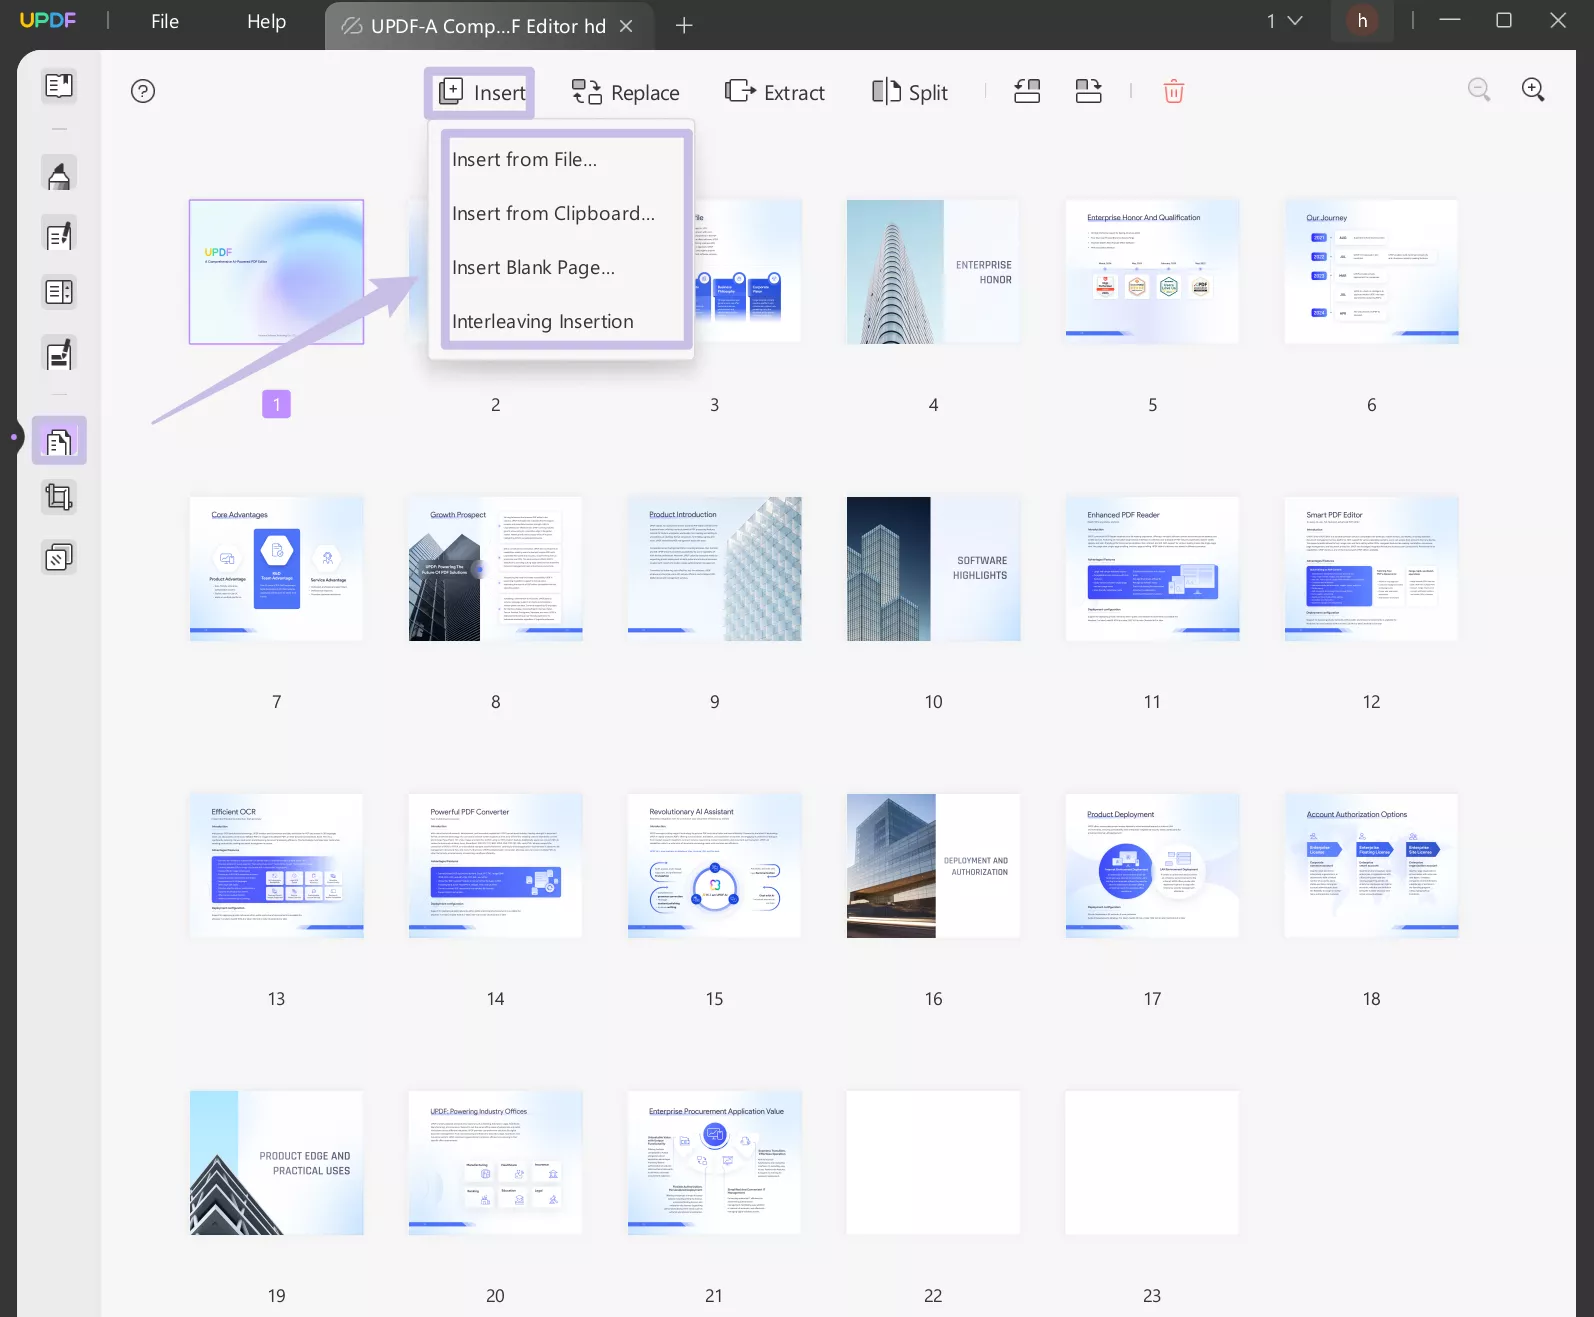Open the help question mark icon
The height and width of the screenshot is (1317, 1594).
(x=143, y=91)
